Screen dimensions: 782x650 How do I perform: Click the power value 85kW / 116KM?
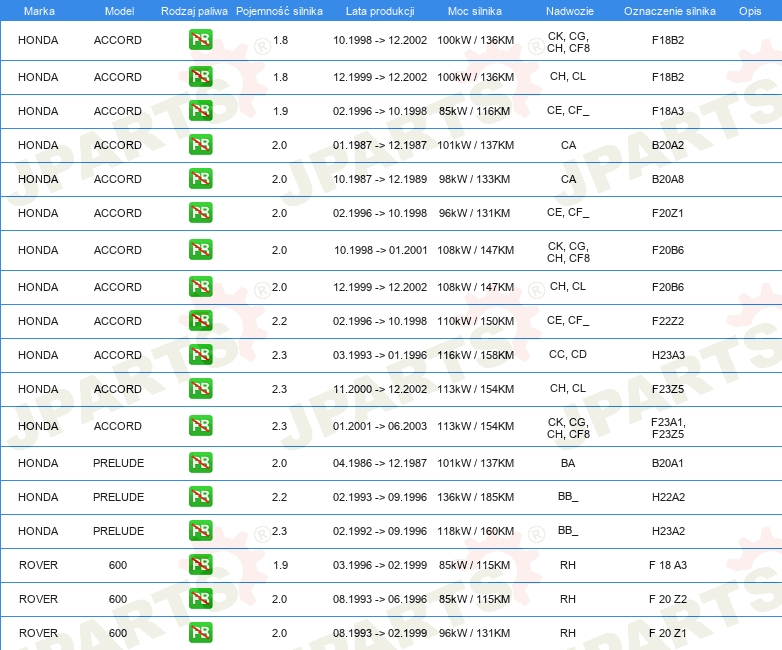pos(474,111)
